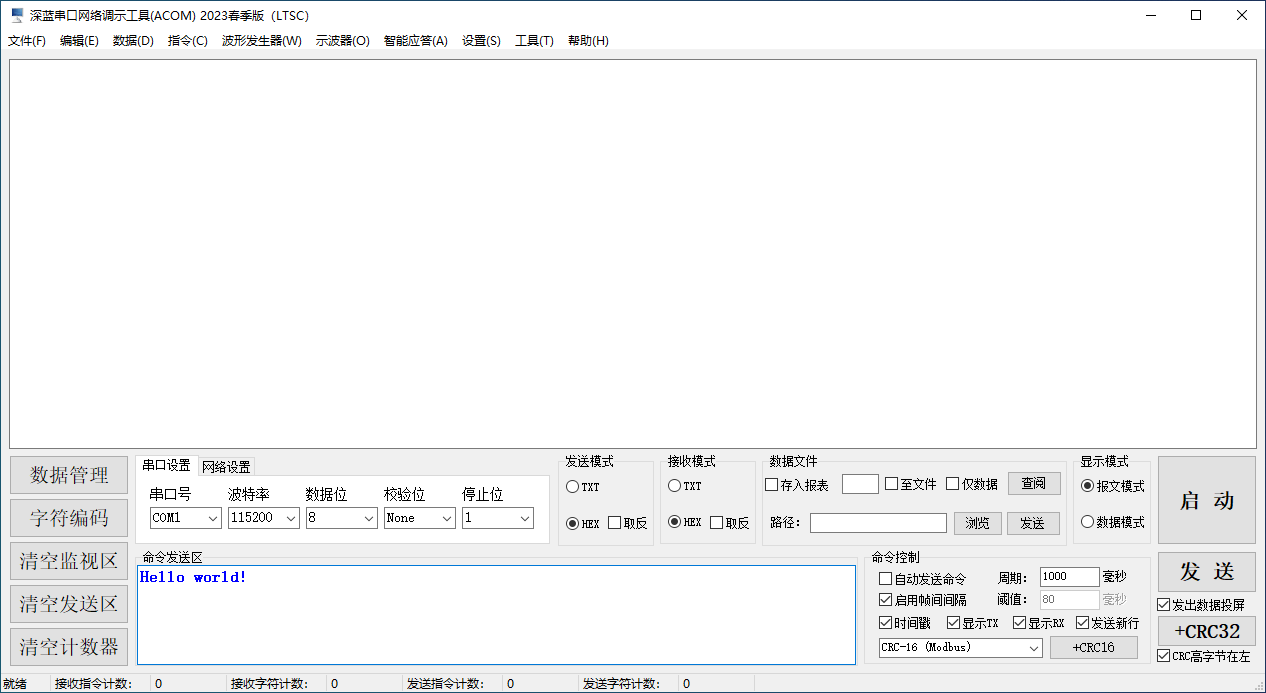The image size is (1266, 693).
Task: Click the 路径 file path input field
Action: coord(878,523)
